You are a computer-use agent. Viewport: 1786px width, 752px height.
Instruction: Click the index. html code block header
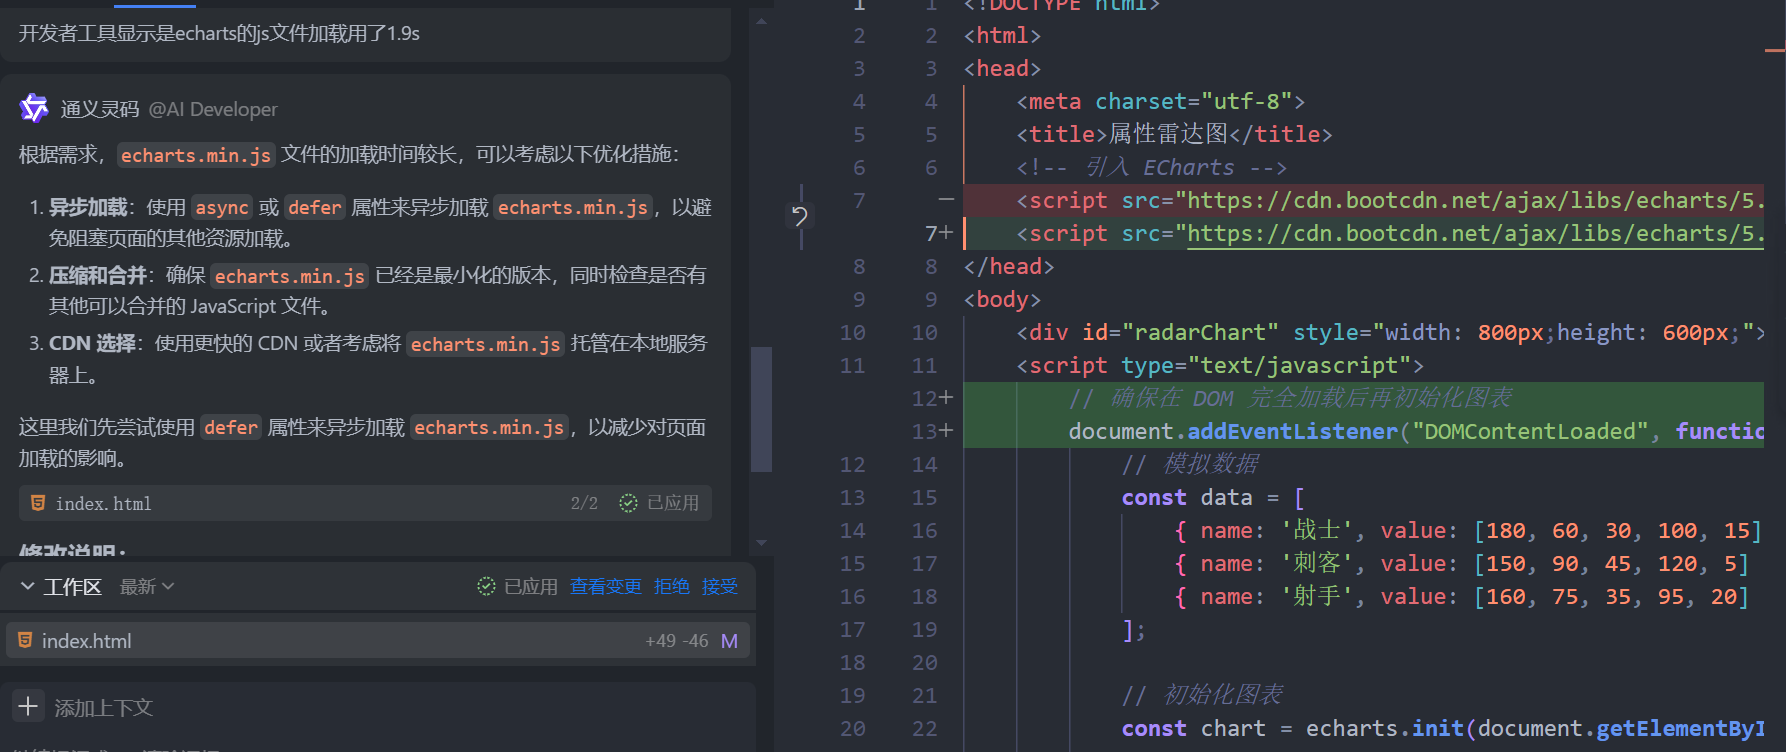[365, 503]
